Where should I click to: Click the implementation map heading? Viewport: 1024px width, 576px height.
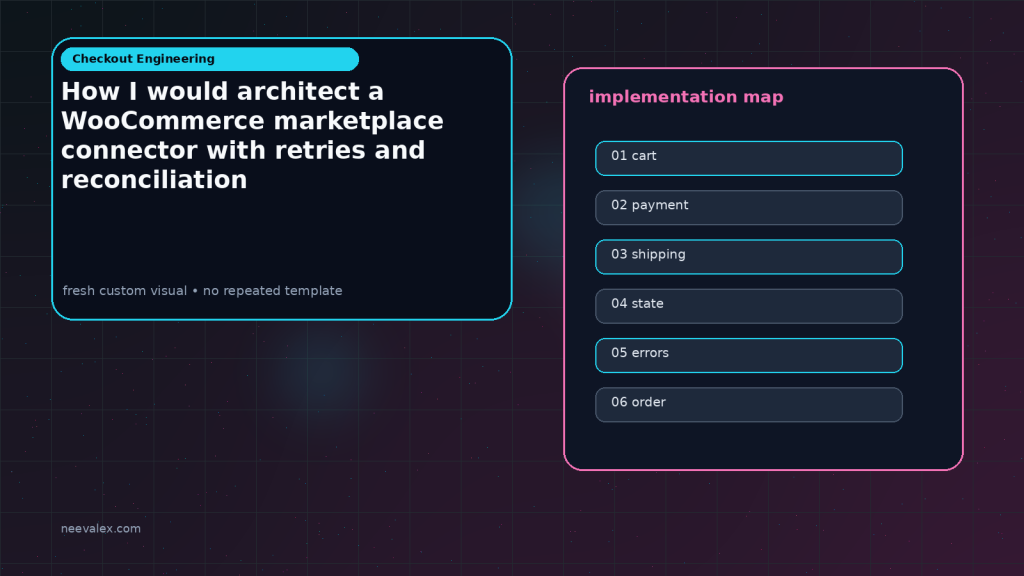(x=686, y=97)
